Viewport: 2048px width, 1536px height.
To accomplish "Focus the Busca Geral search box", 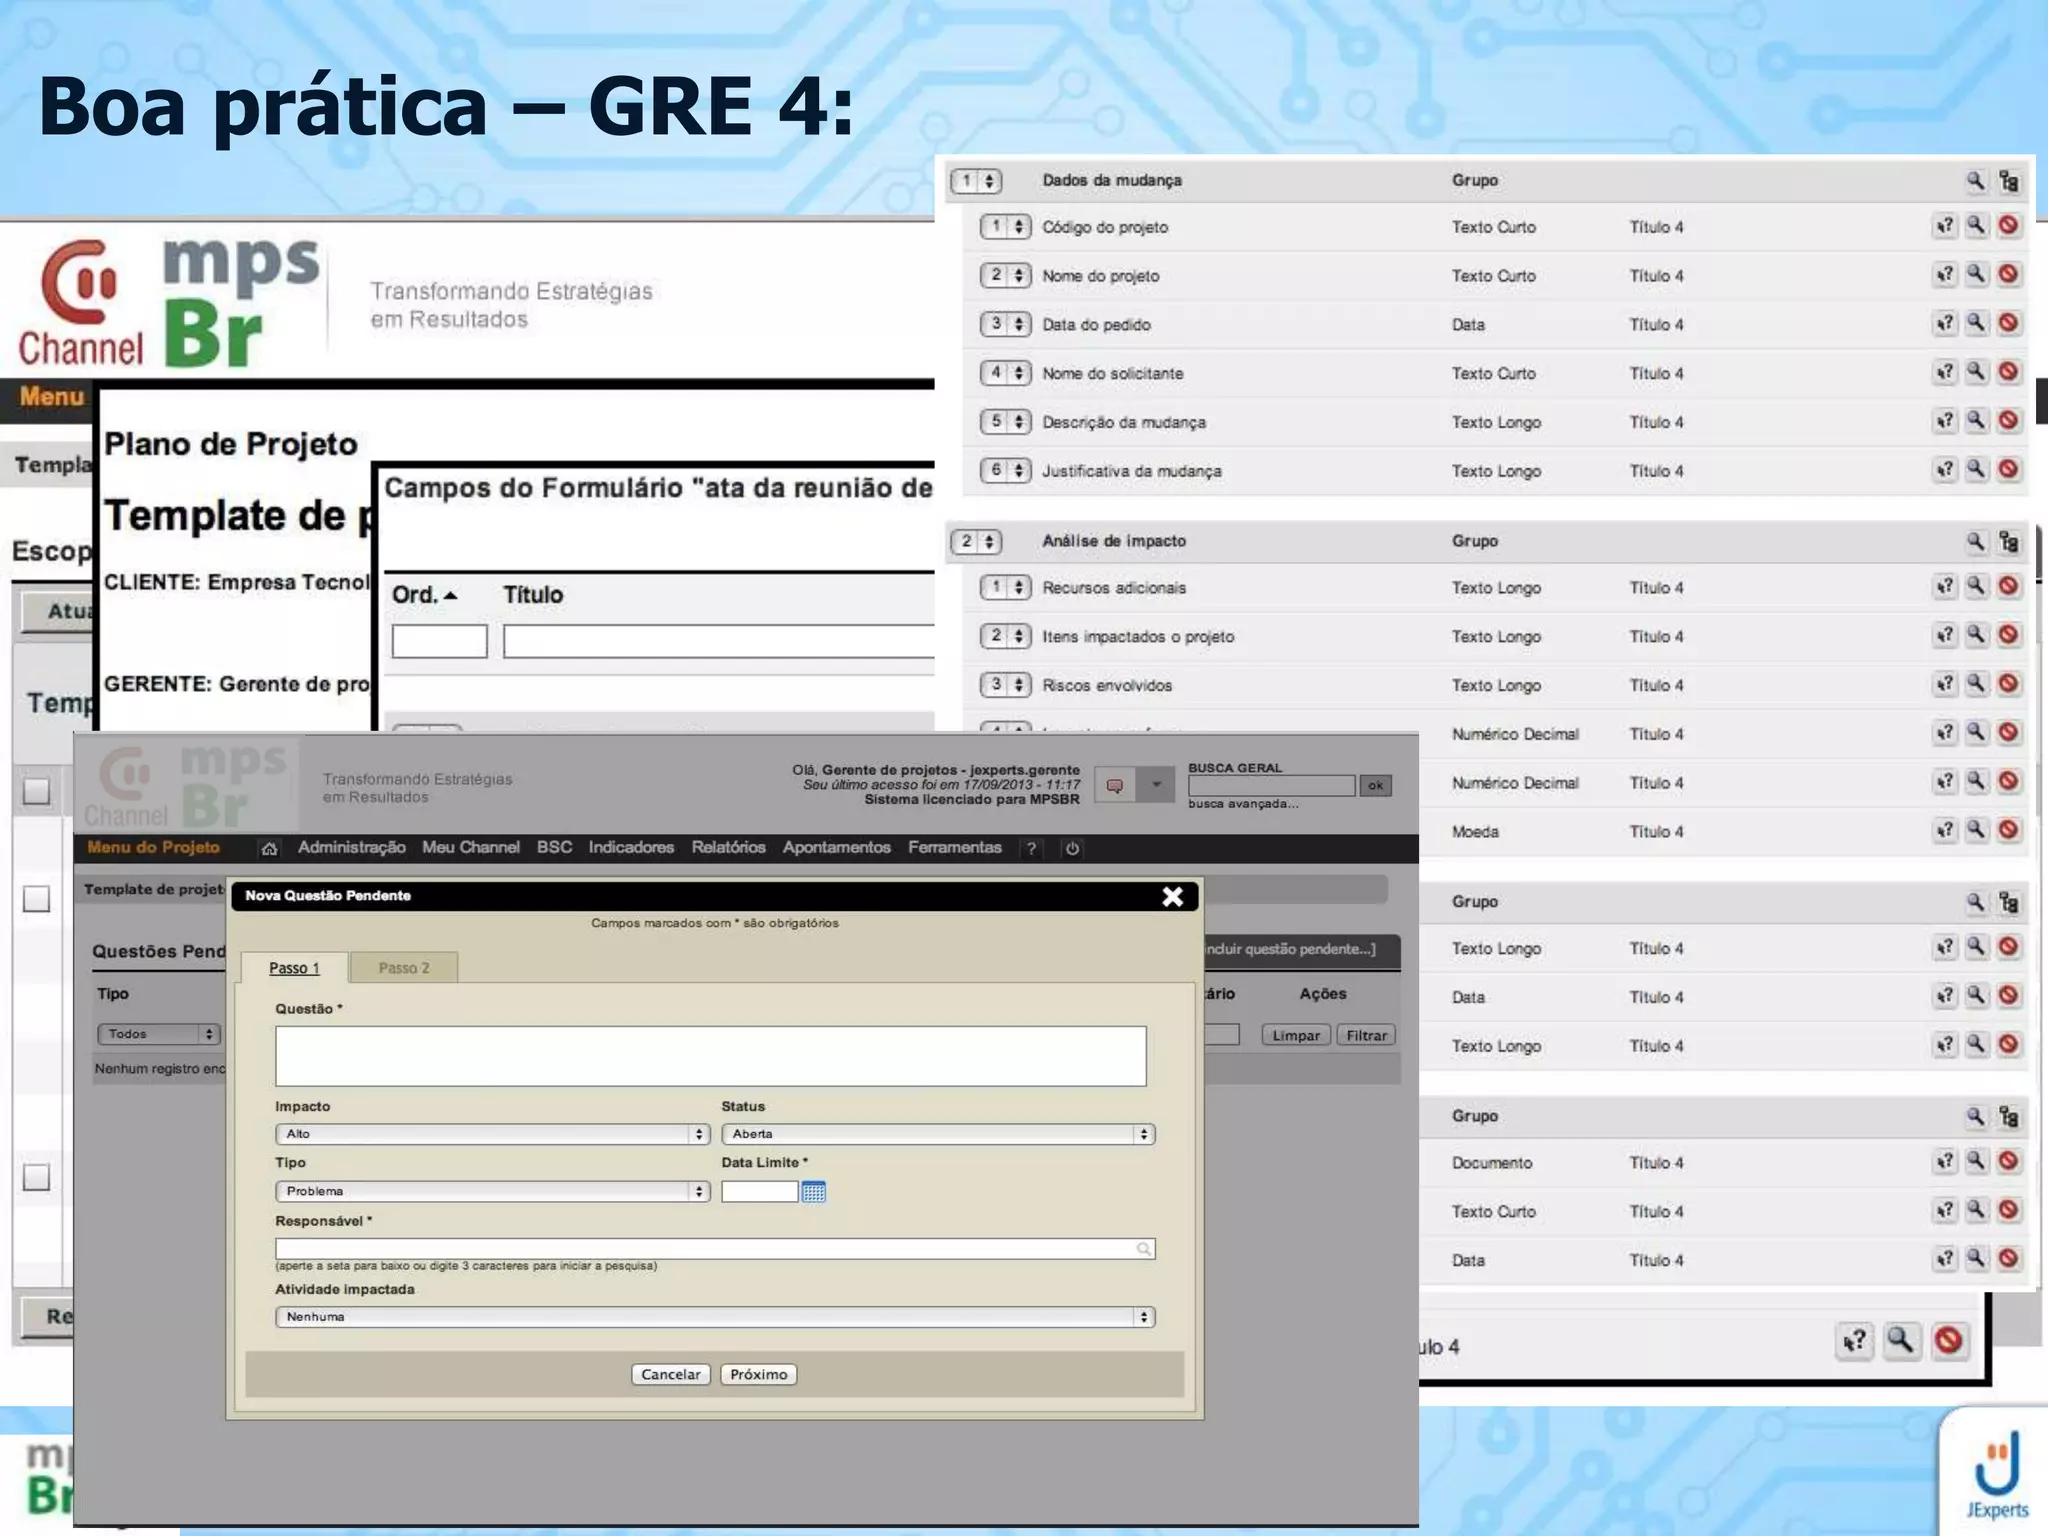I will pyautogui.click(x=1271, y=786).
